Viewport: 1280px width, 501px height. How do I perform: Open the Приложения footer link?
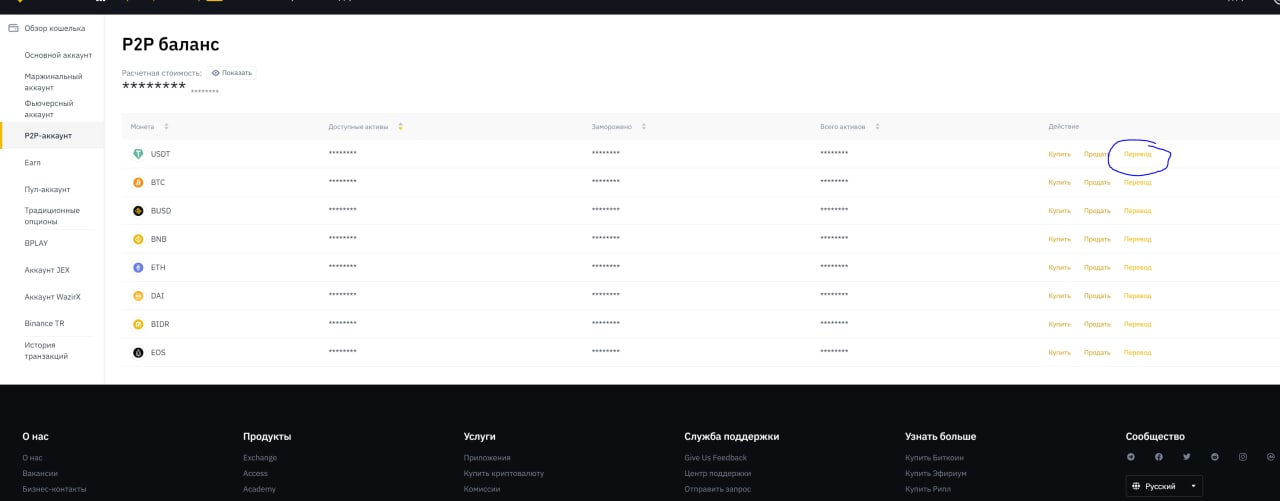point(487,458)
